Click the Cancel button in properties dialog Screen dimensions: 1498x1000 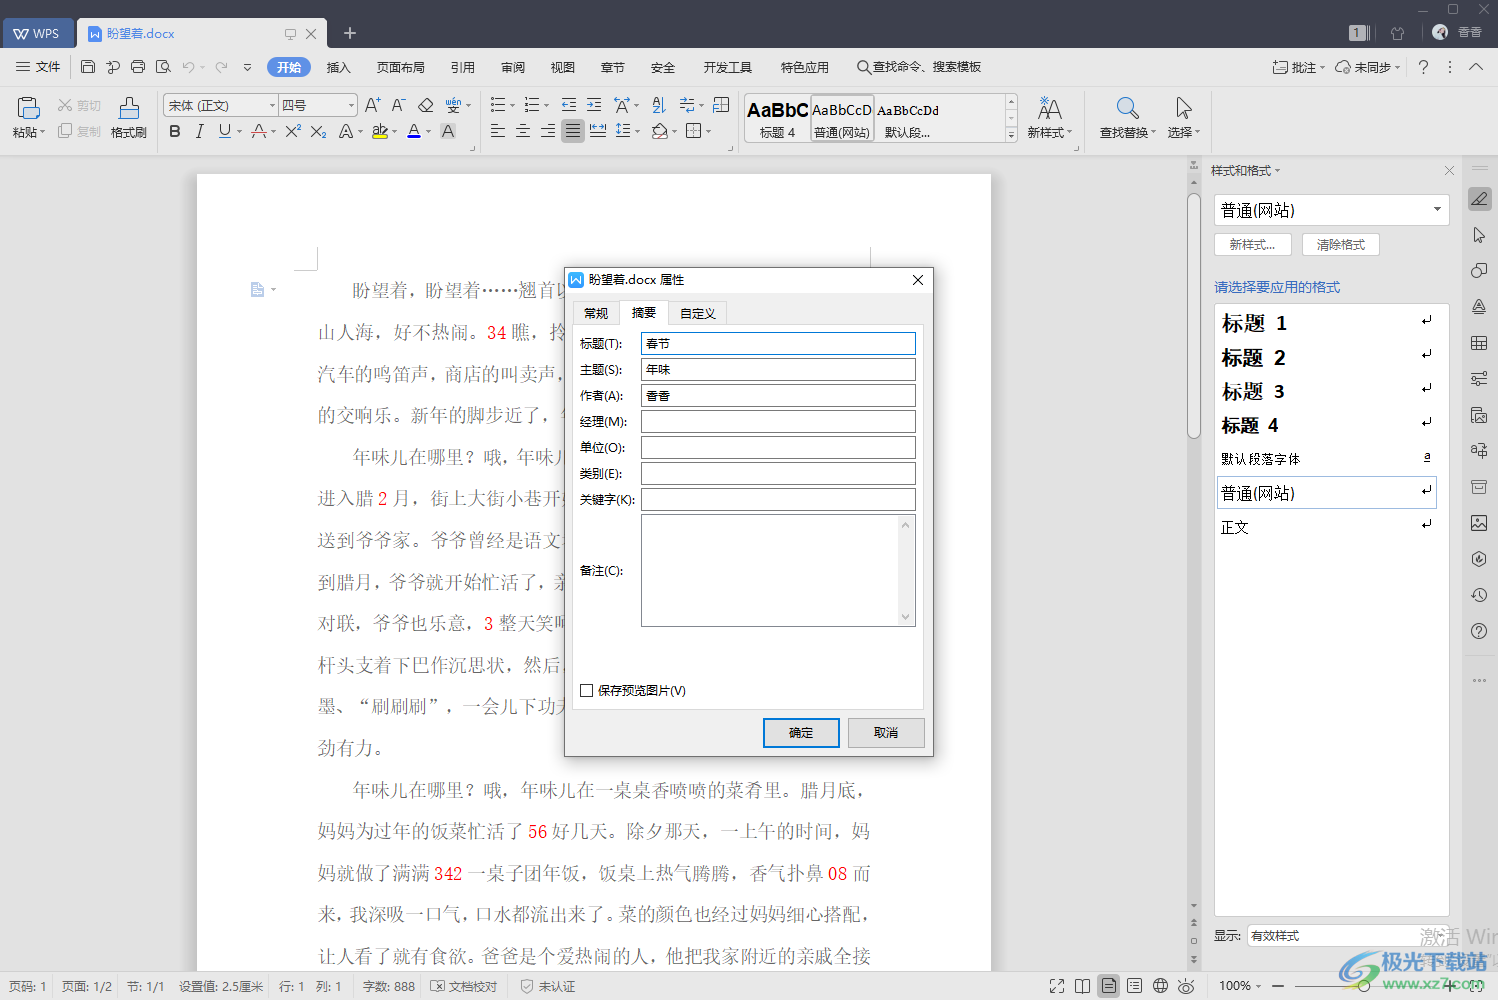[886, 733]
